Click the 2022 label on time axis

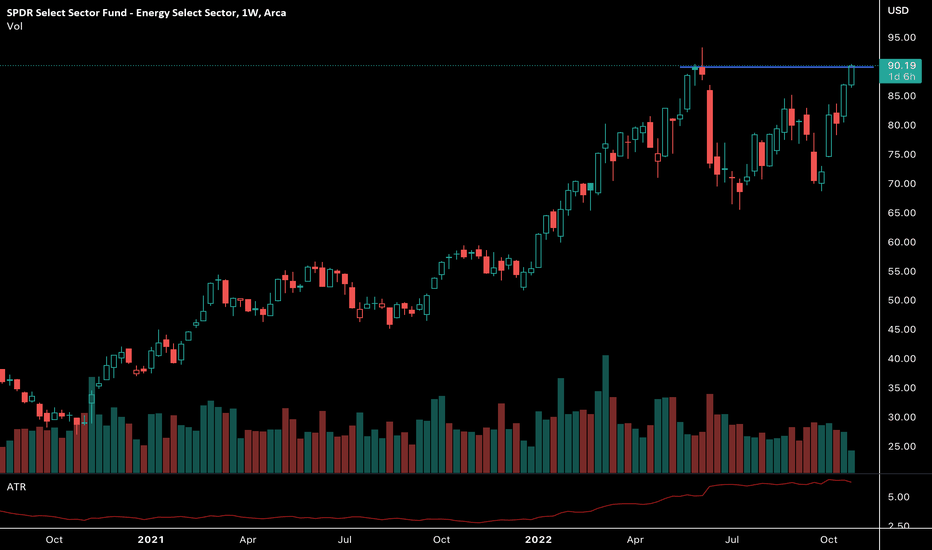tap(539, 540)
